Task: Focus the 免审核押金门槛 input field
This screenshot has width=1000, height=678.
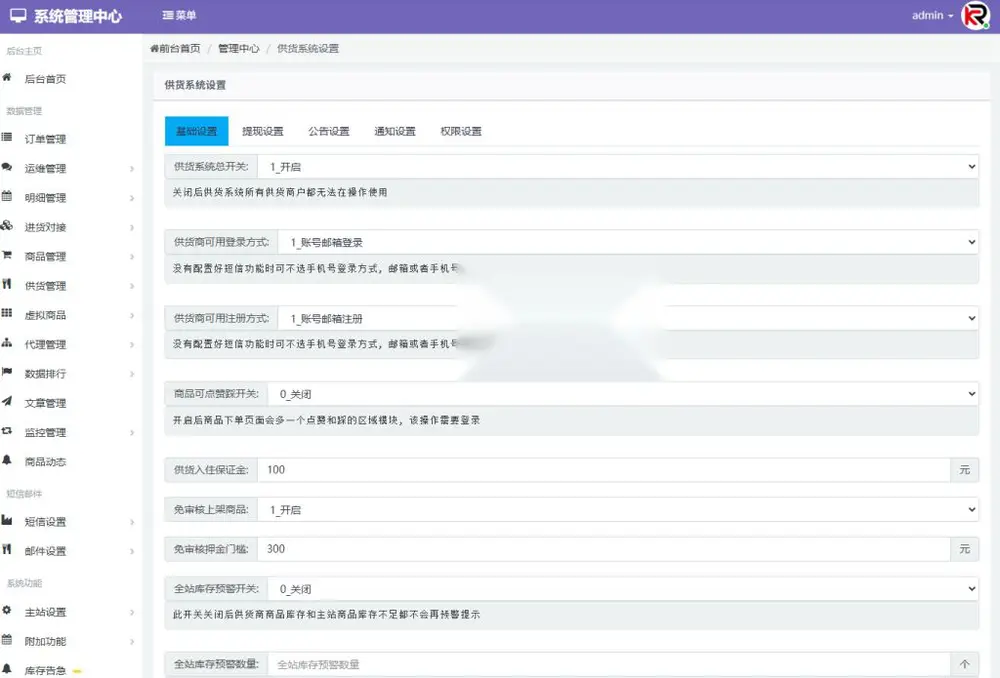Action: 604,549
